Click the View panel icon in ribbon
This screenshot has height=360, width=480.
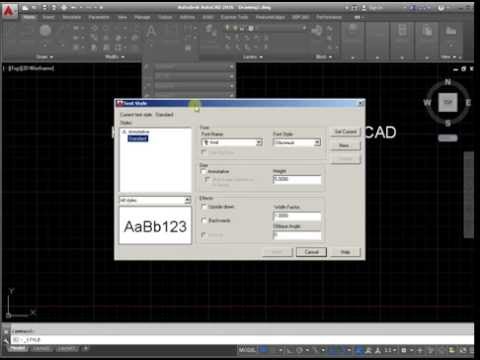pos(451,32)
